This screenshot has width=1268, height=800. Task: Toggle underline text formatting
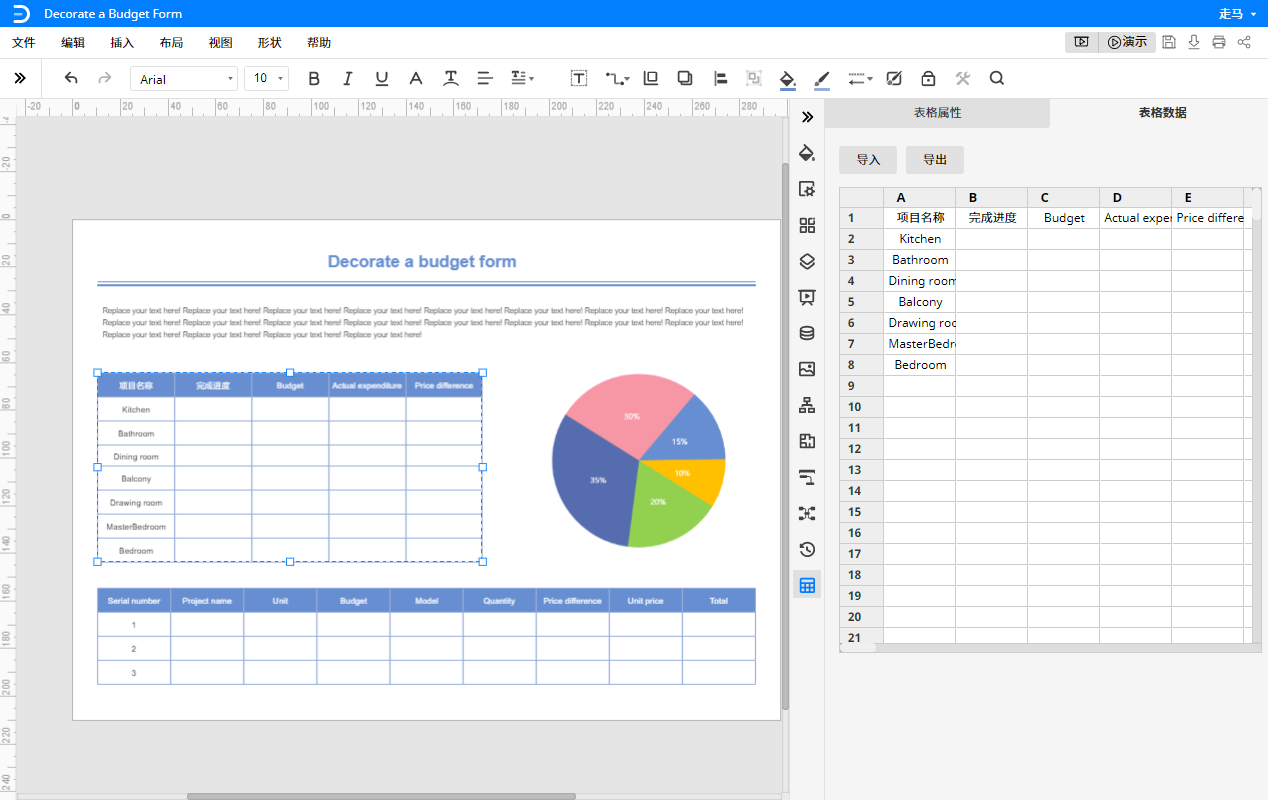382,78
